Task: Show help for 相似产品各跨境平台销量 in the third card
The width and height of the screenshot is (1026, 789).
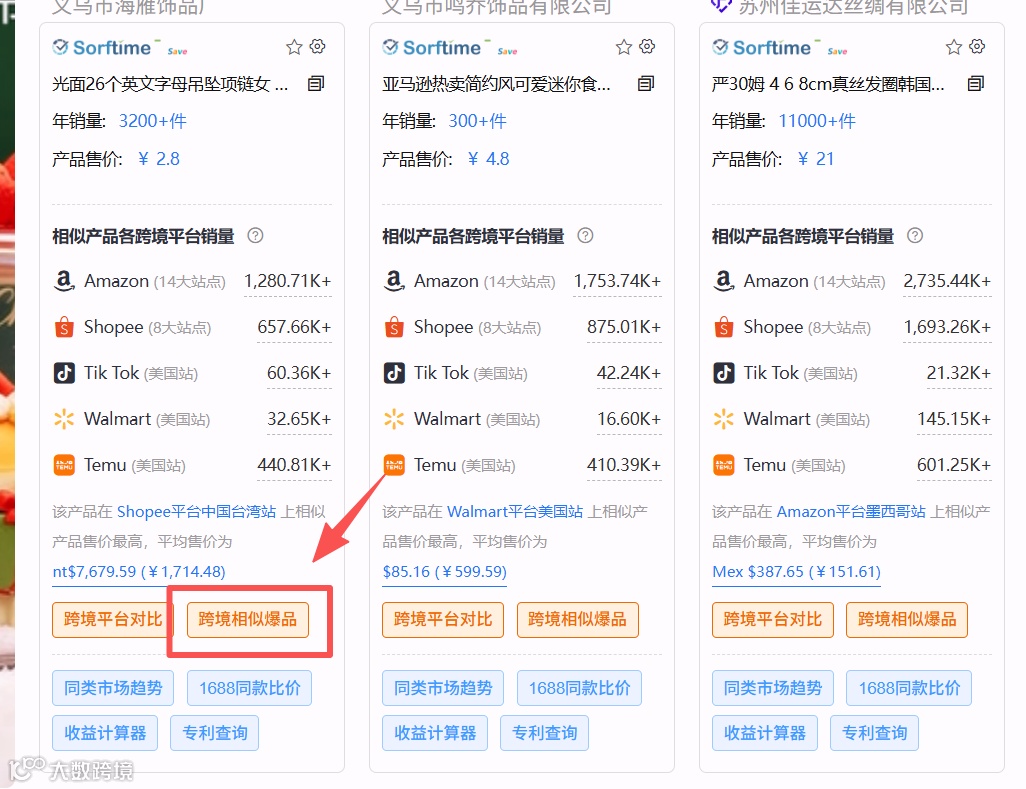Action: (x=915, y=236)
